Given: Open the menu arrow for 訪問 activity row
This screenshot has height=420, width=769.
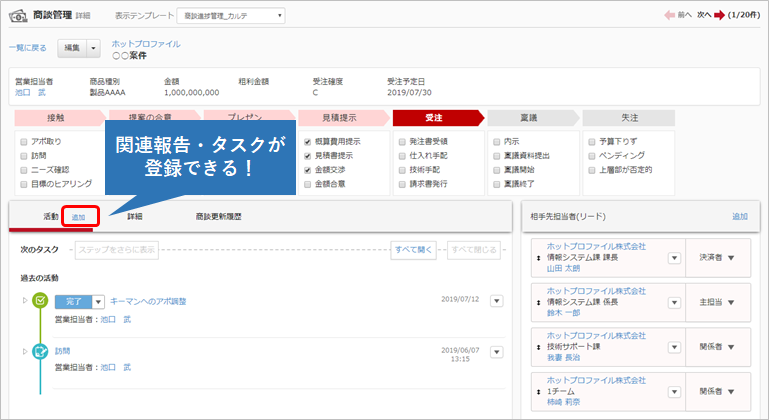Looking at the screenshot, I should [497, 352].
